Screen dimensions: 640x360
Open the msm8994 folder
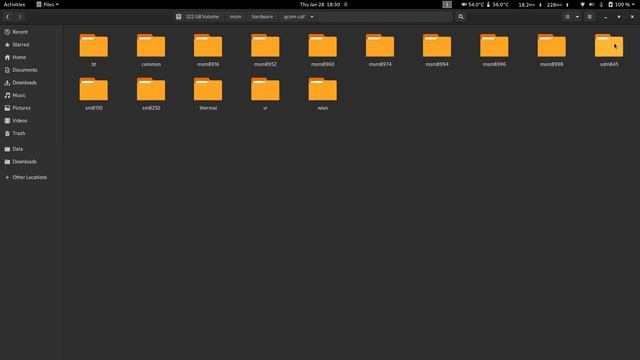click(437, 50)
